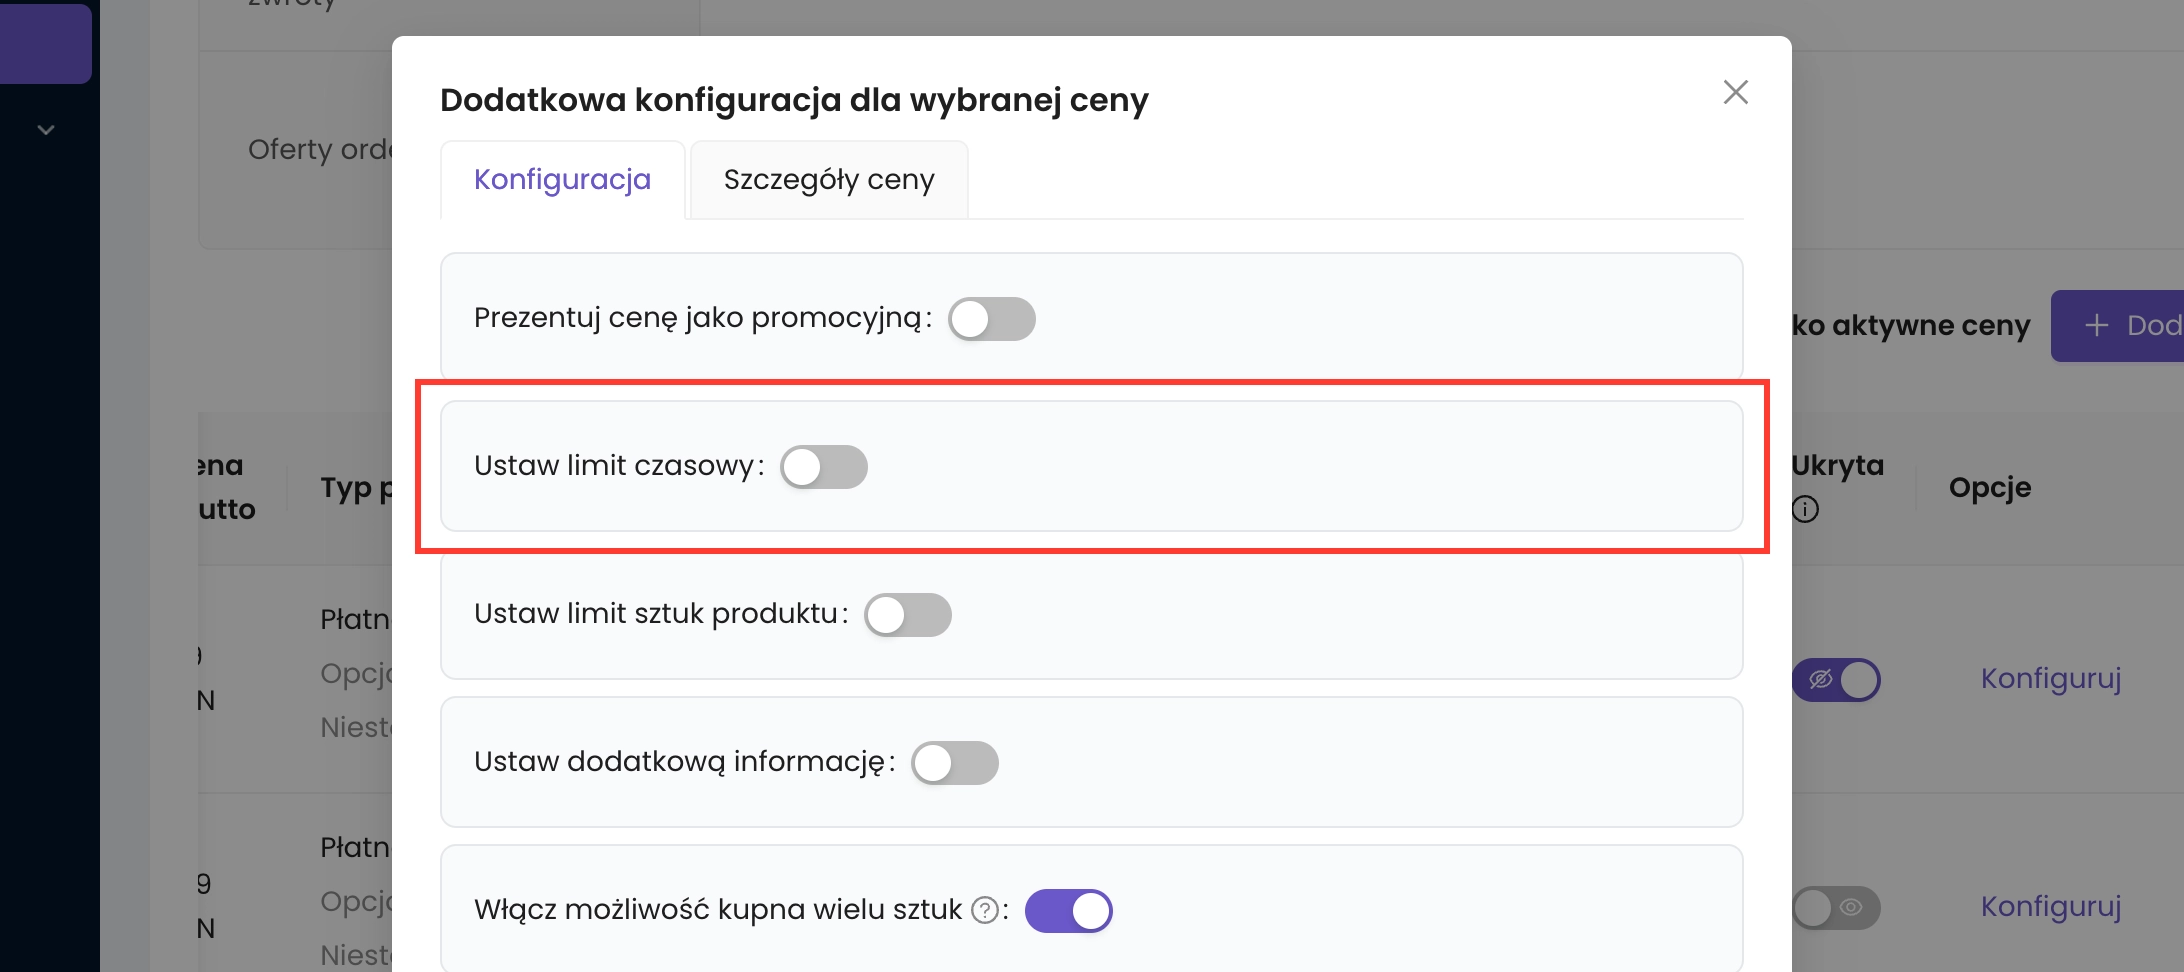
Task: Unhide the first price via its visibility switch
Action: 1837,680
